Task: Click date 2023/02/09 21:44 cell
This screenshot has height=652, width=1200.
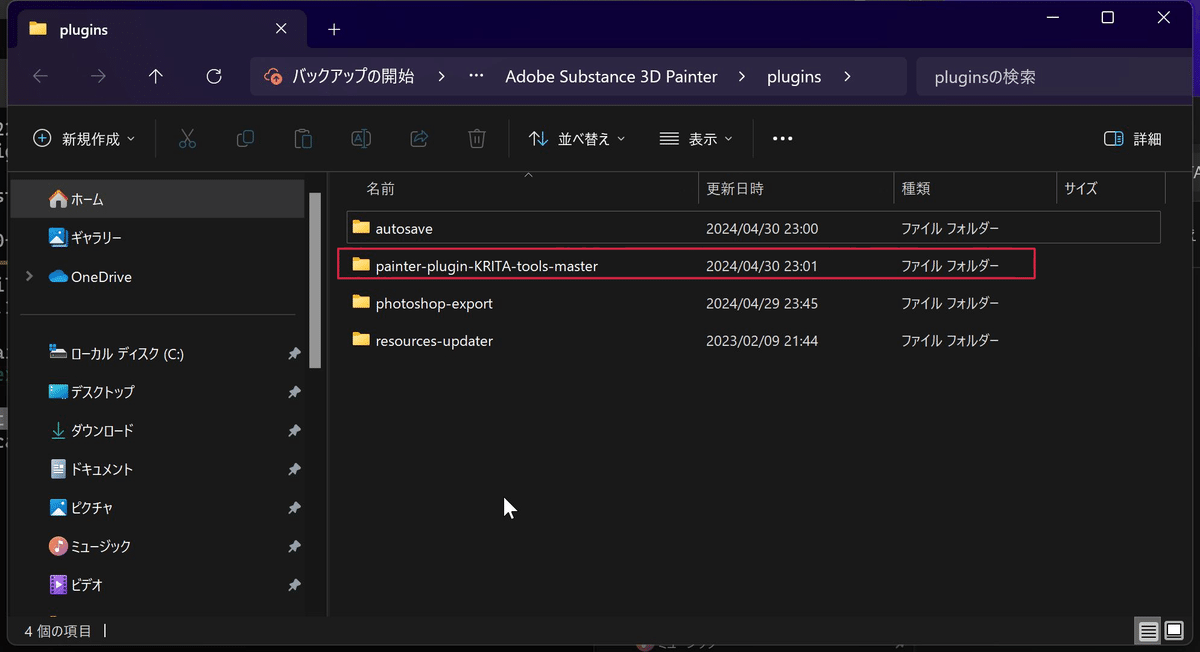Action: click(762, 341)
